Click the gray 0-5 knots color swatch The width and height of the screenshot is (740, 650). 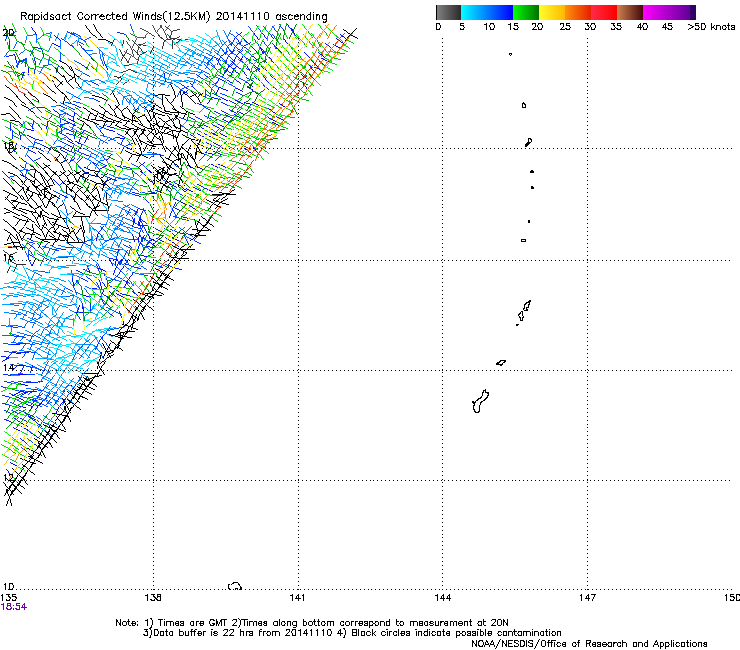[x=448, y=12]
